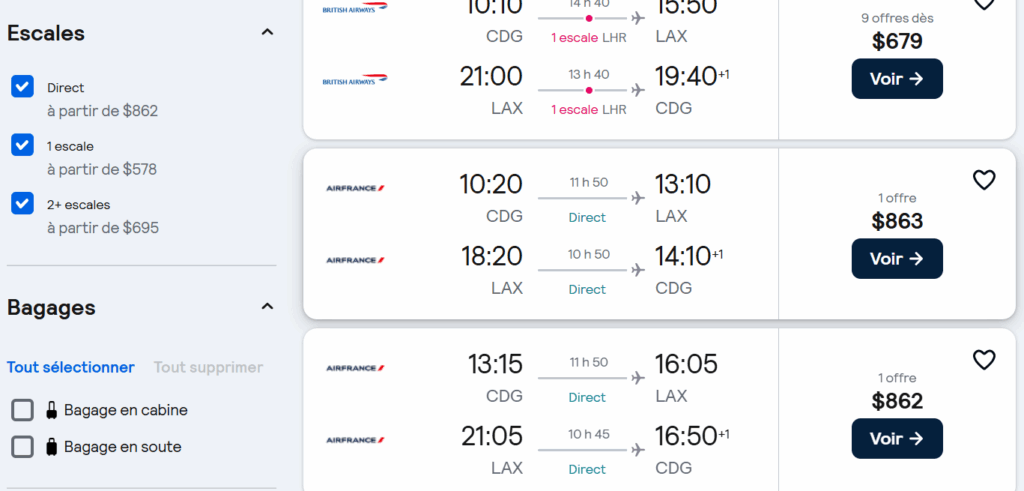This screenshot has width=1024, height=491.
Task: Click heart icon on British Airways $679 offer
Action: [984, 3]
